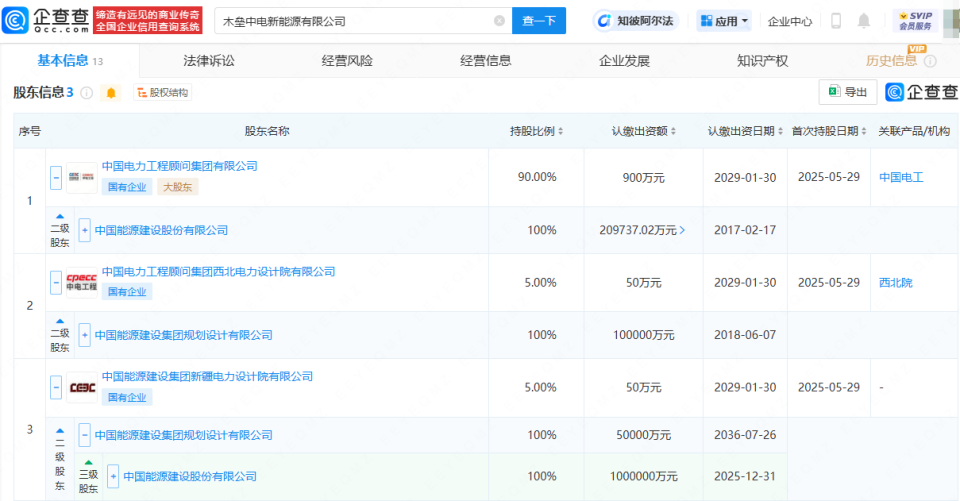Open SVIP member service badge
This screenshot has height=501, width=960.
click(x=915, y=21)
